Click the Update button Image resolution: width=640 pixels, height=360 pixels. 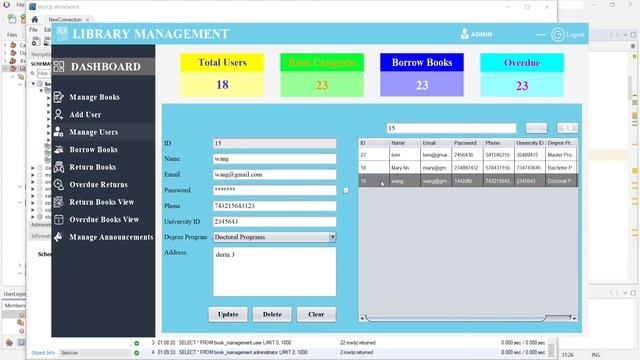point(228,314)
